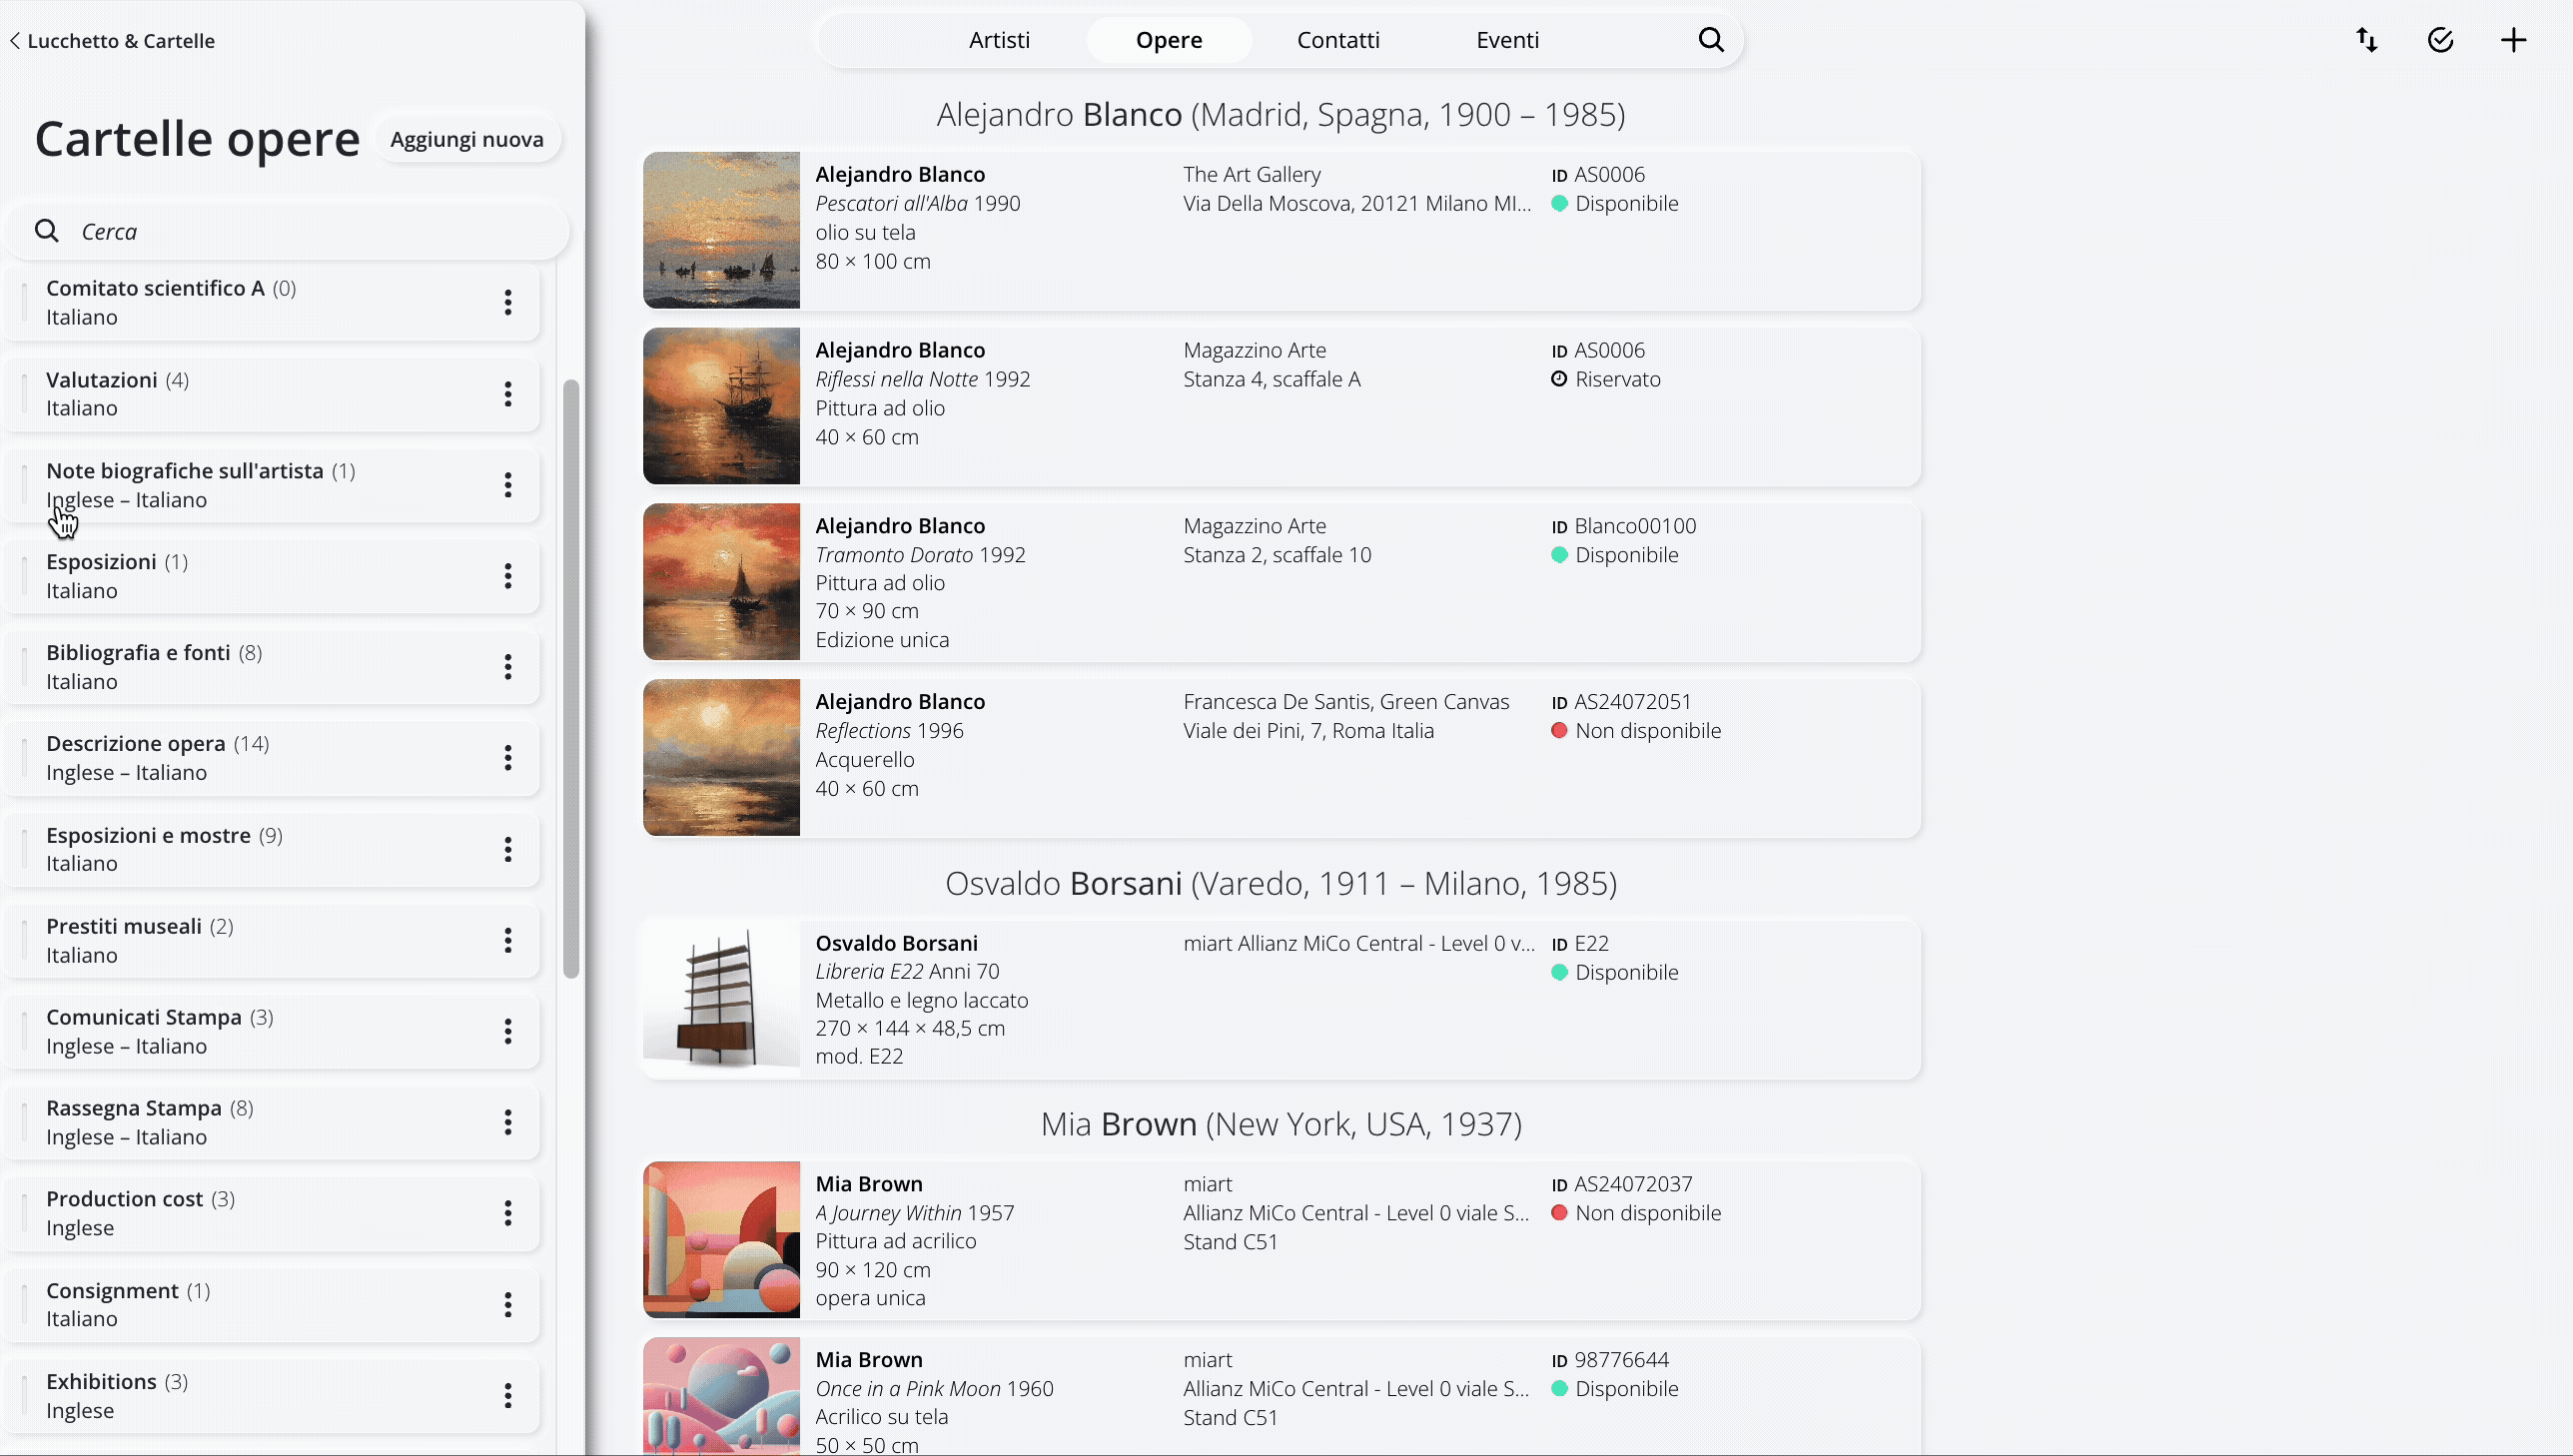
Task: Open three-dot menu for Comunicati Stampa
Action: [508, 1031]
